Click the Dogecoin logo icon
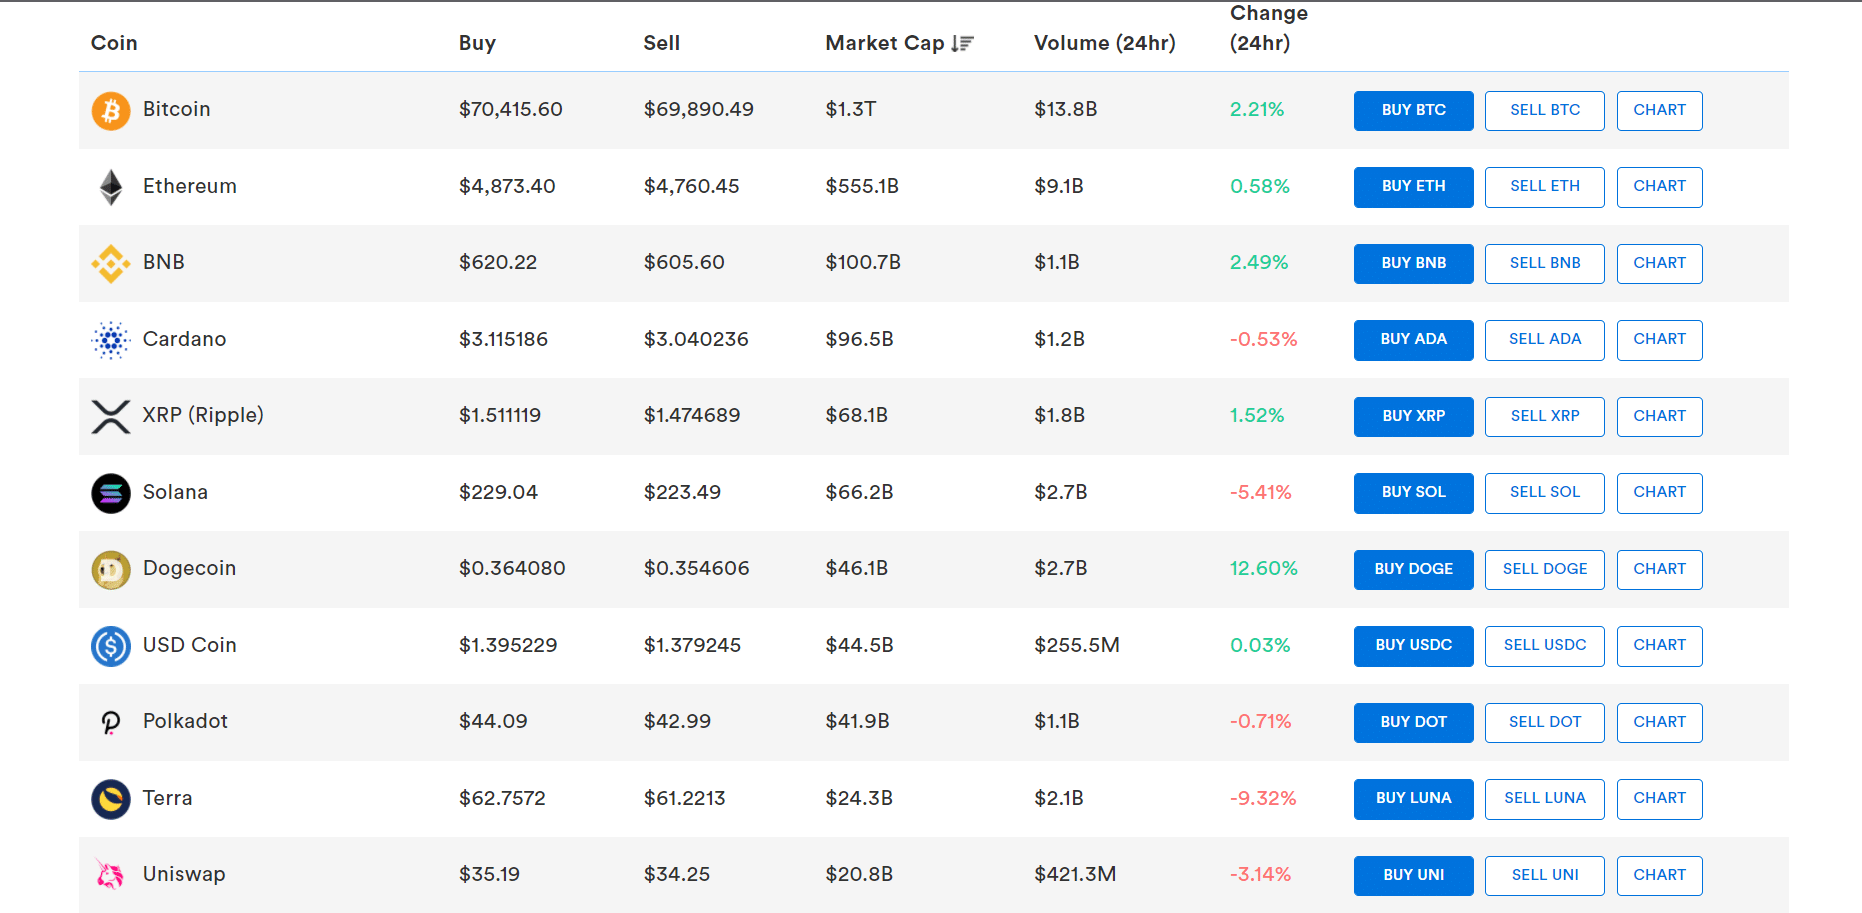 pos(111,570)
